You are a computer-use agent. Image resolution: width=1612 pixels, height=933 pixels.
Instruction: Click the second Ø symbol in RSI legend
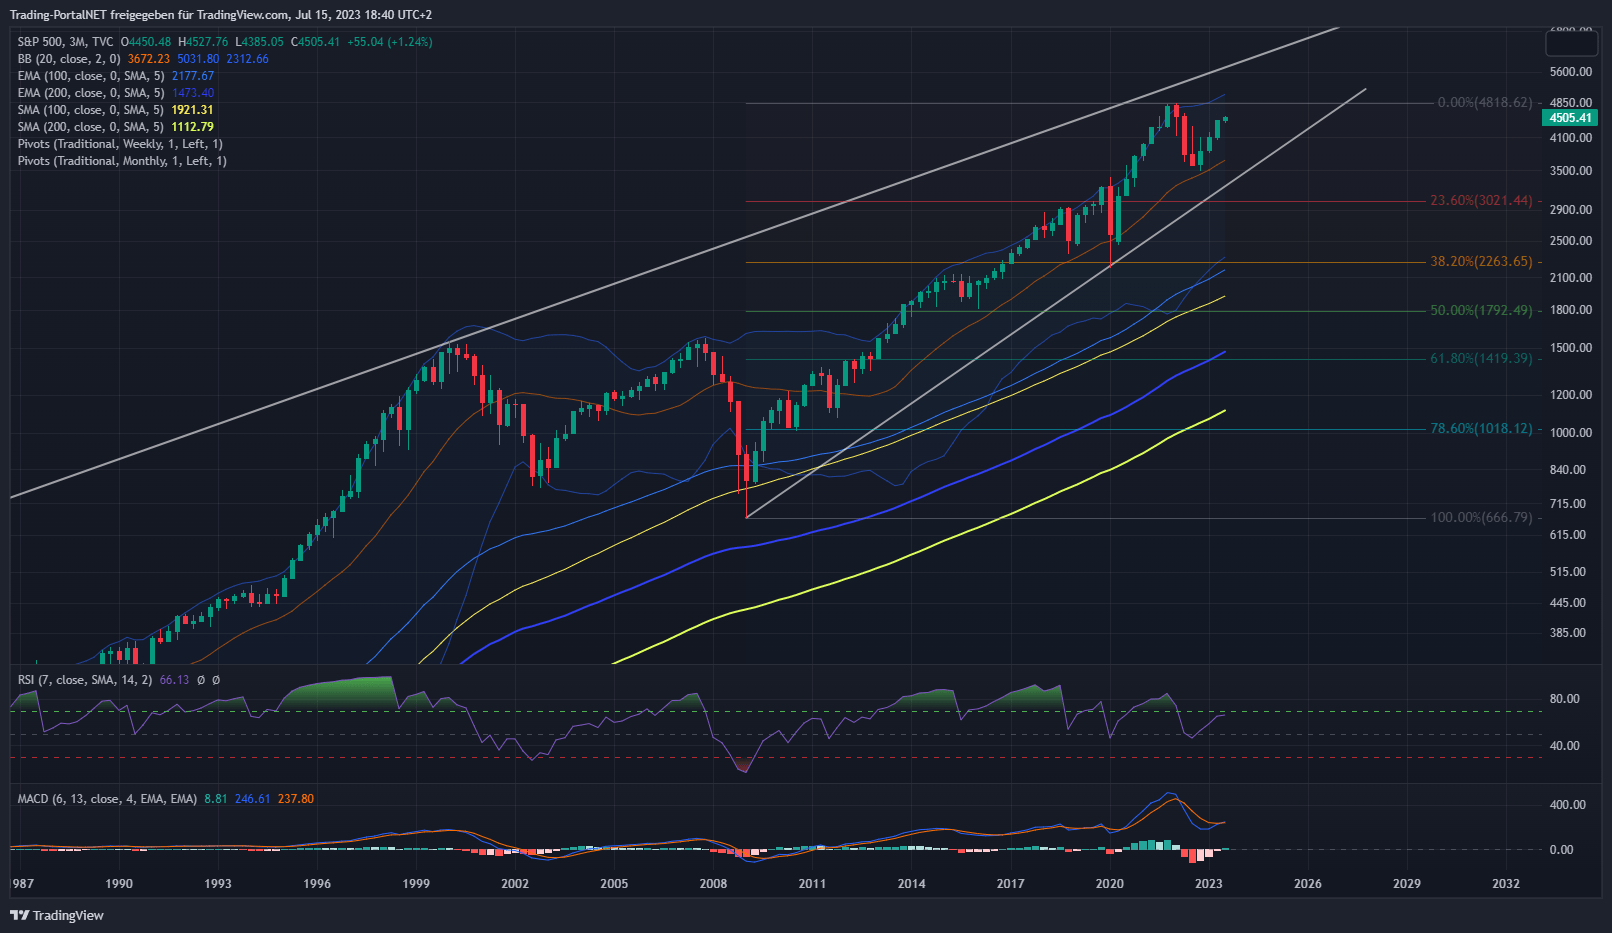(x=216, y=680)
